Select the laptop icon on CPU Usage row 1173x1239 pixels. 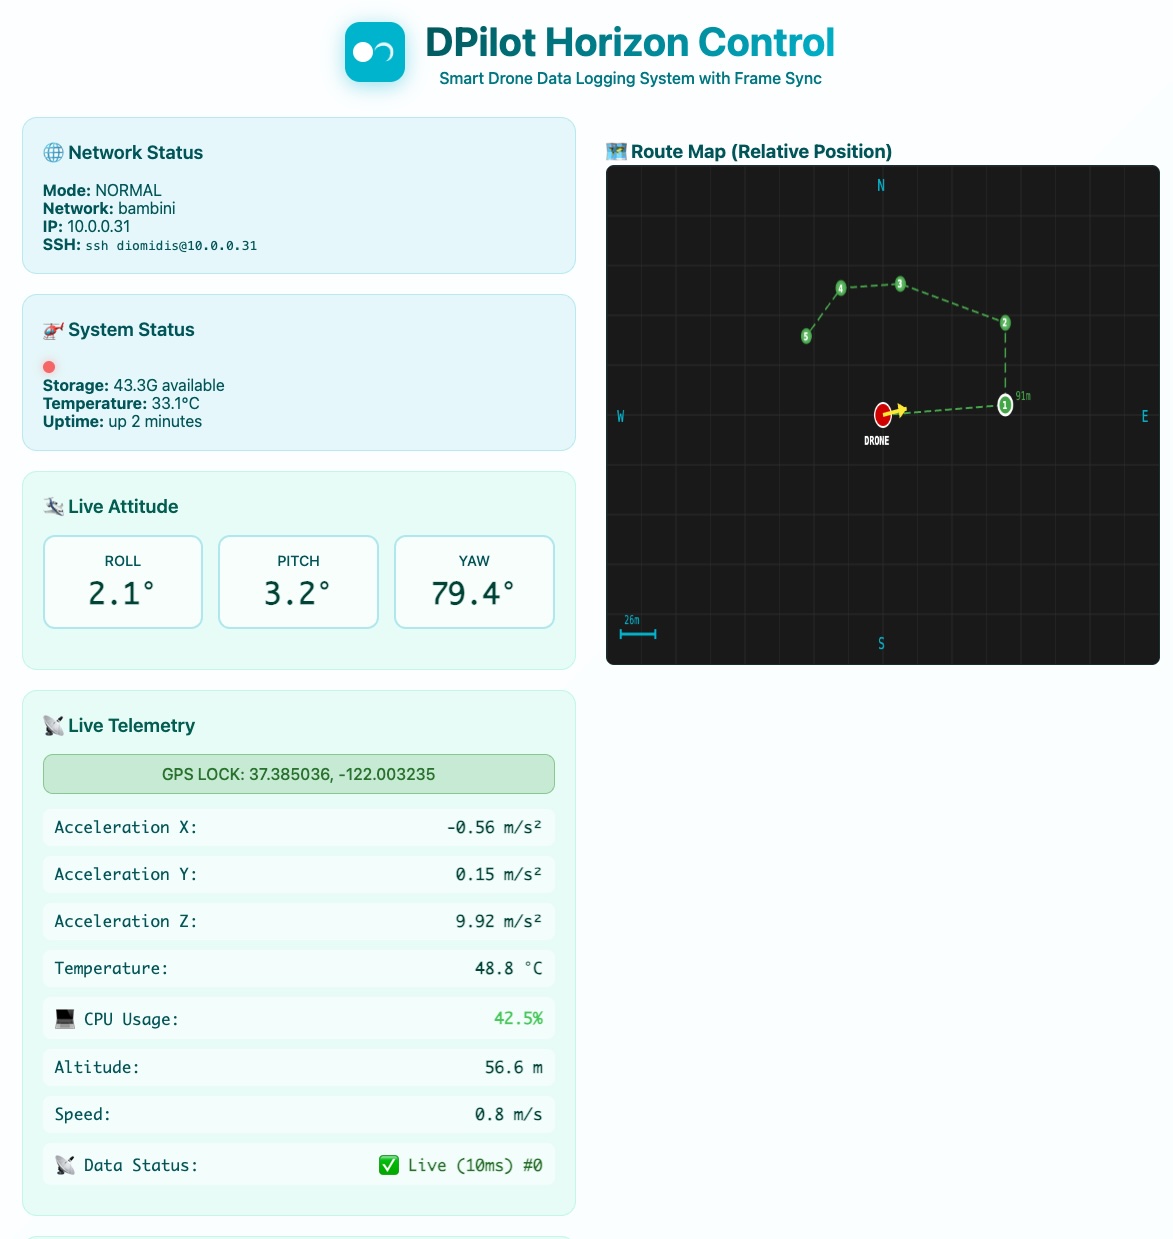point(63,1018)
